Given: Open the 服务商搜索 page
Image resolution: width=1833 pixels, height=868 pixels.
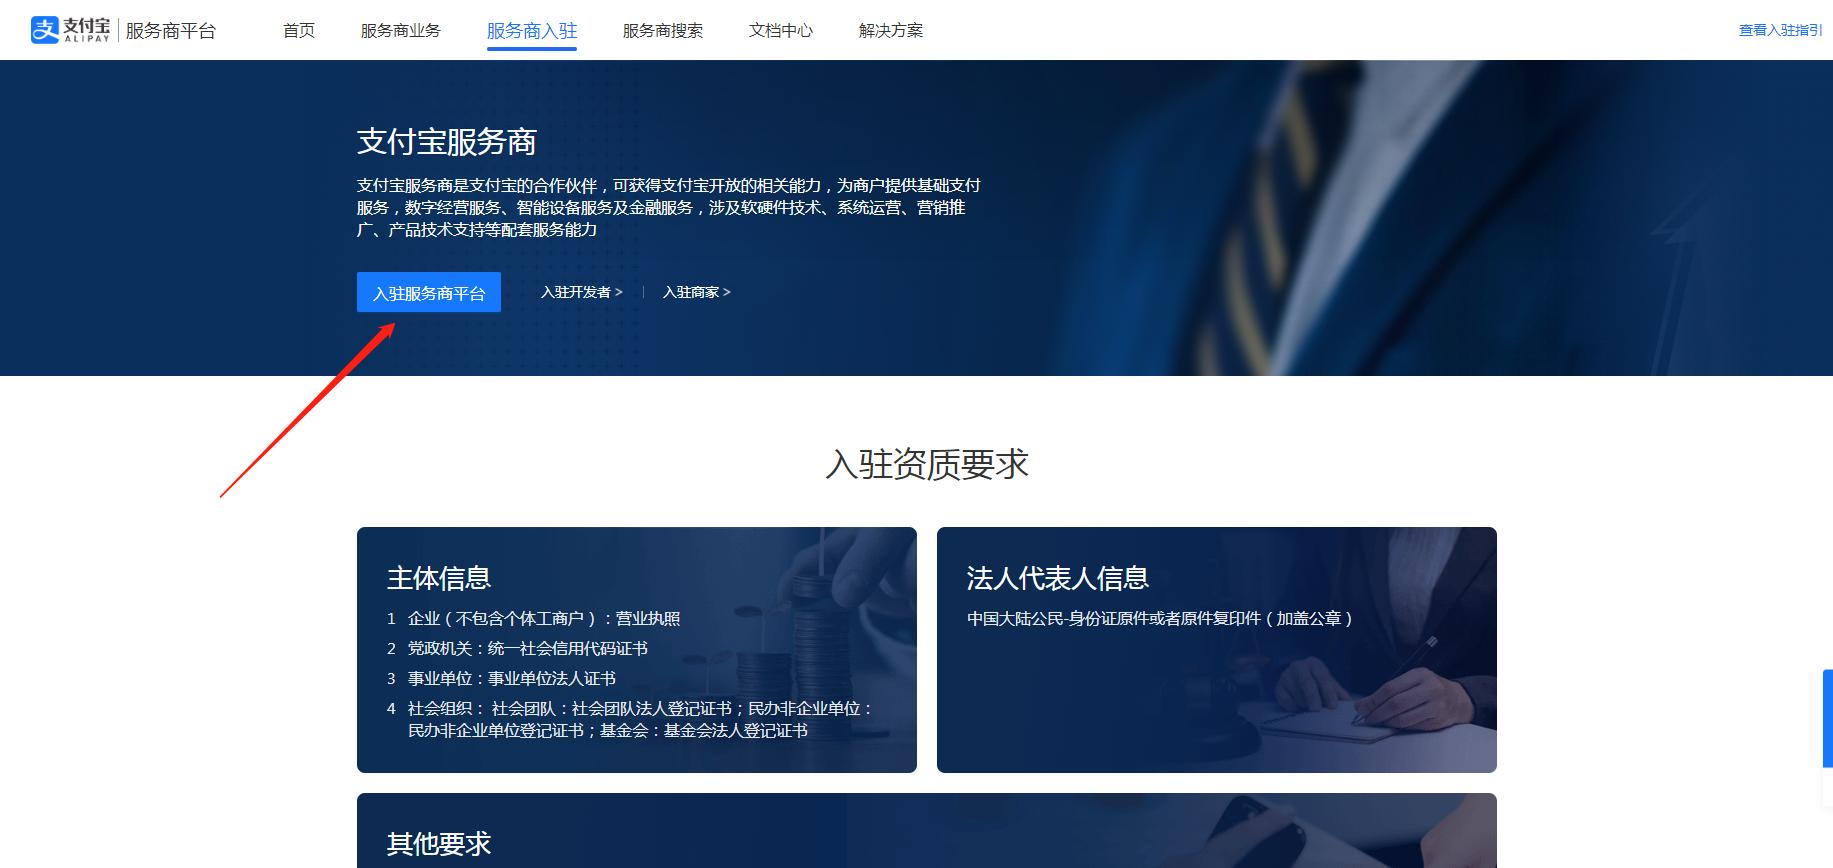Looking at the screenshot, I should (x=662, y=31).
